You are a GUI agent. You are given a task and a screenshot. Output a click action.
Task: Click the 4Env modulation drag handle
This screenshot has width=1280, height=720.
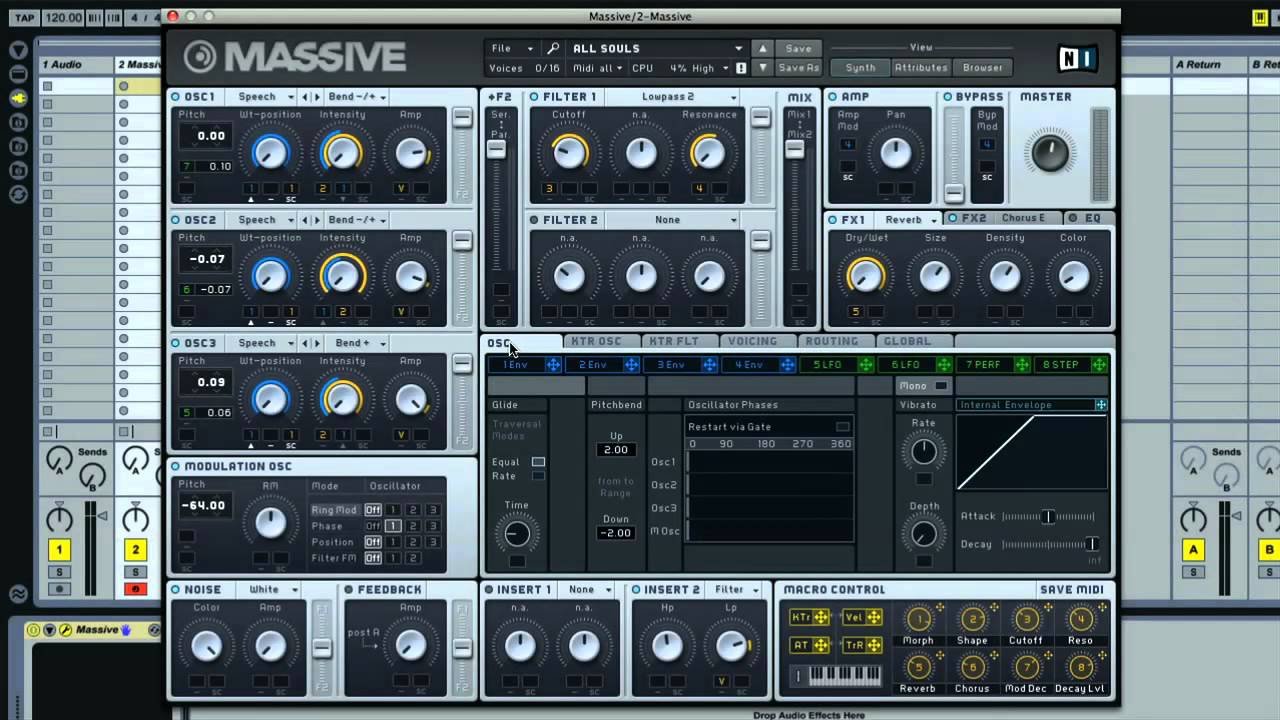(x=788, y=365)
